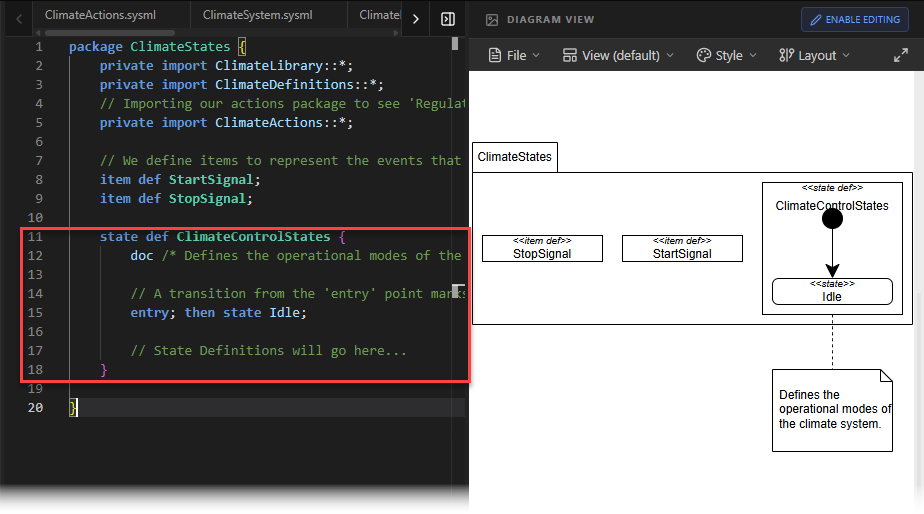The height and width of the screenshot is (514, 924).
Task: Click the ENABLE EDITING button
Action: click(854, 20)
